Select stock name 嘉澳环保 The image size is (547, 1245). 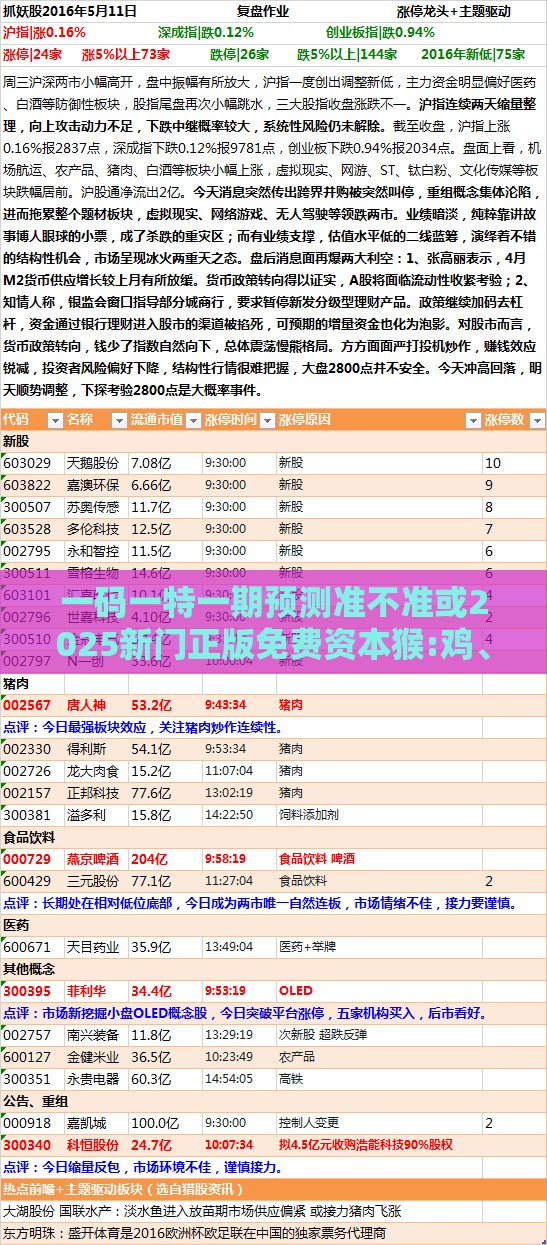(92, 484)
